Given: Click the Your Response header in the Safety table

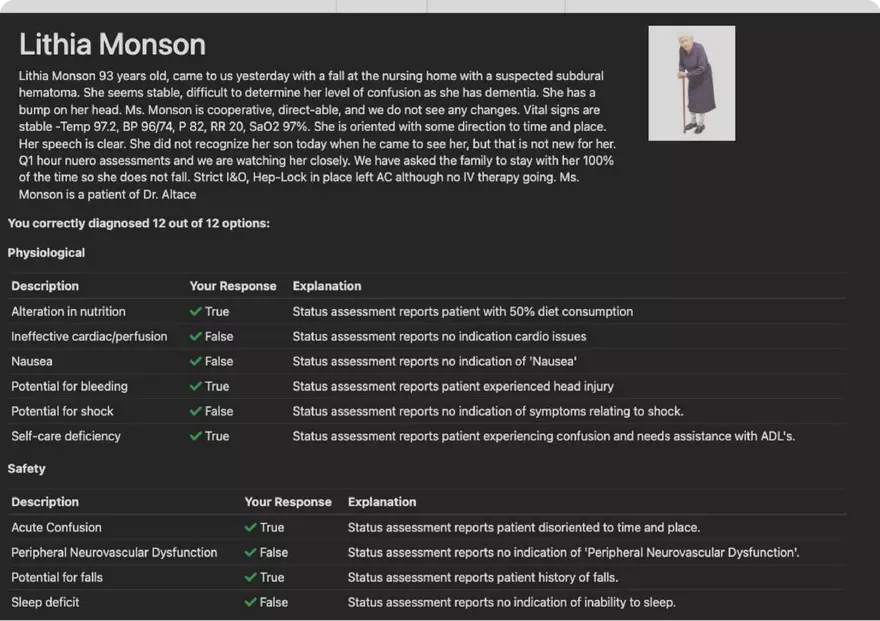Looking at the screenshot, I should [288, 502].
